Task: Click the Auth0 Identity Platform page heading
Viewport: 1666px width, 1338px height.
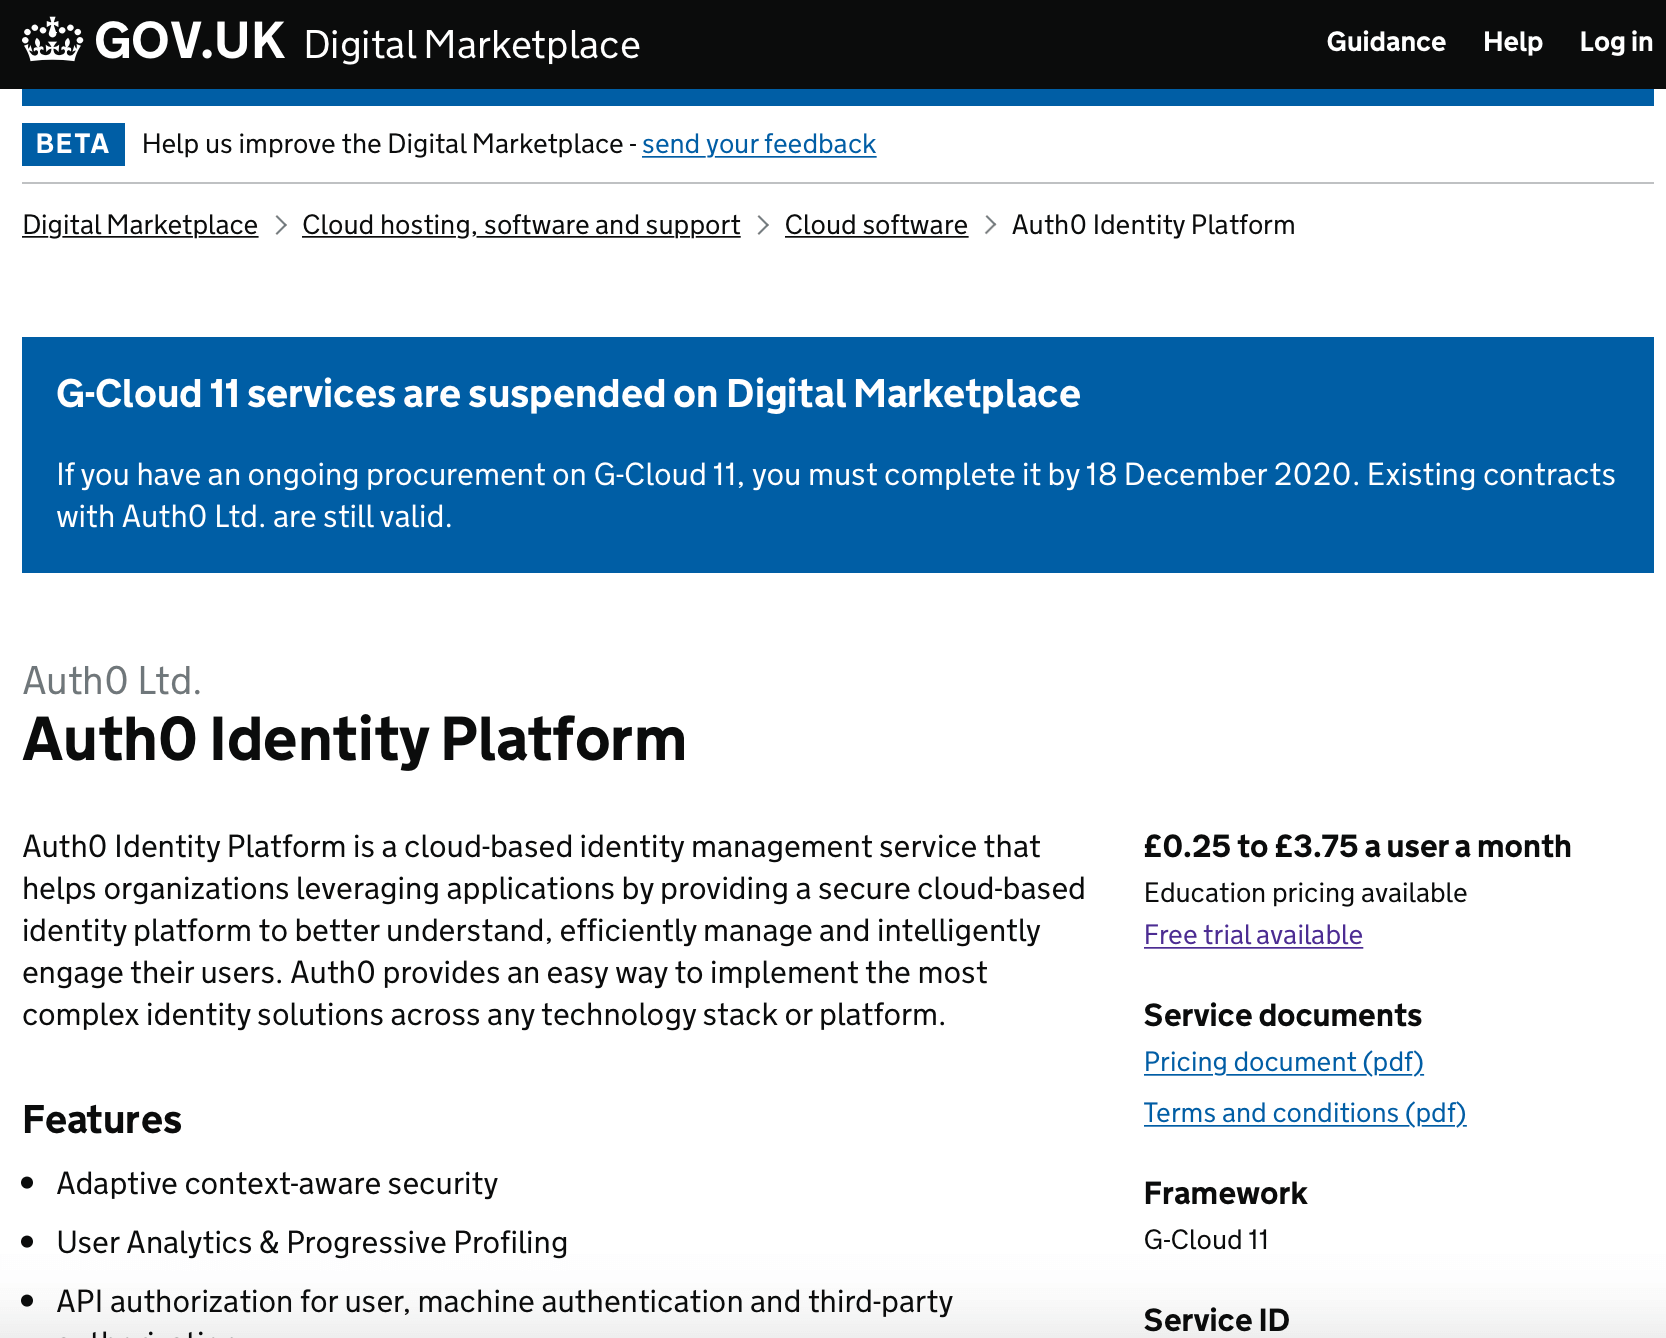Action: 355,740
